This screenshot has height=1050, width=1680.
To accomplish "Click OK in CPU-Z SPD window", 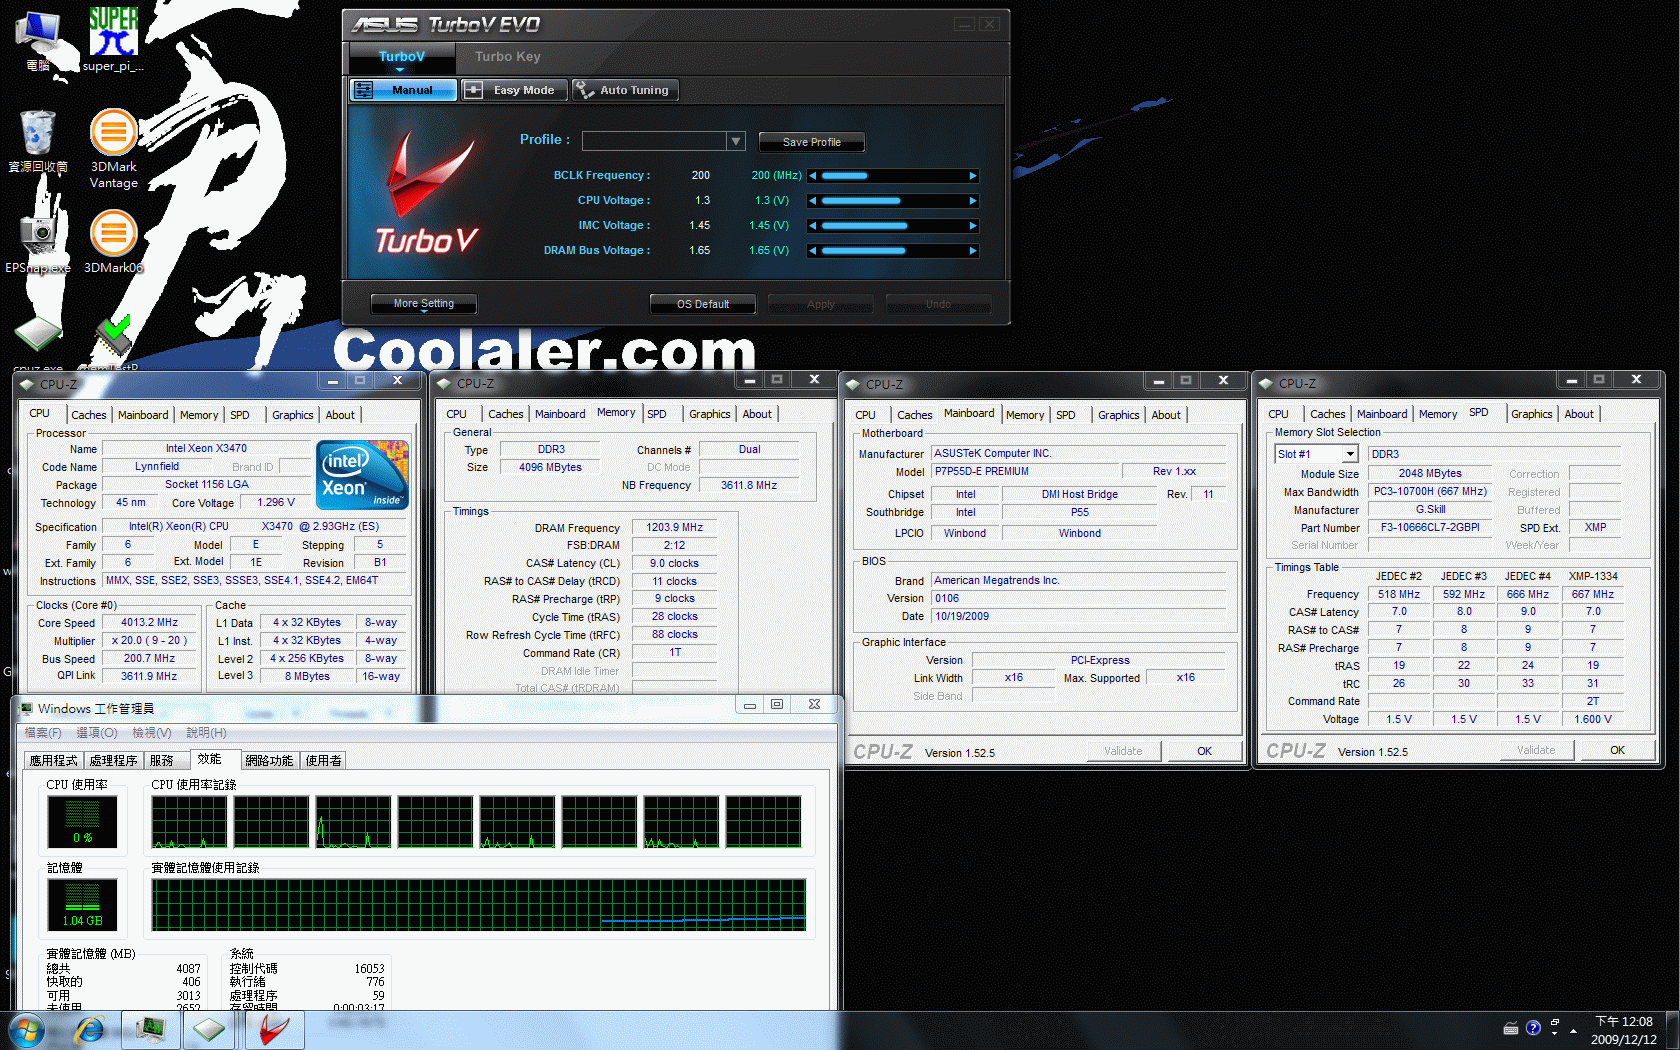I will (x=1617, y=750).
